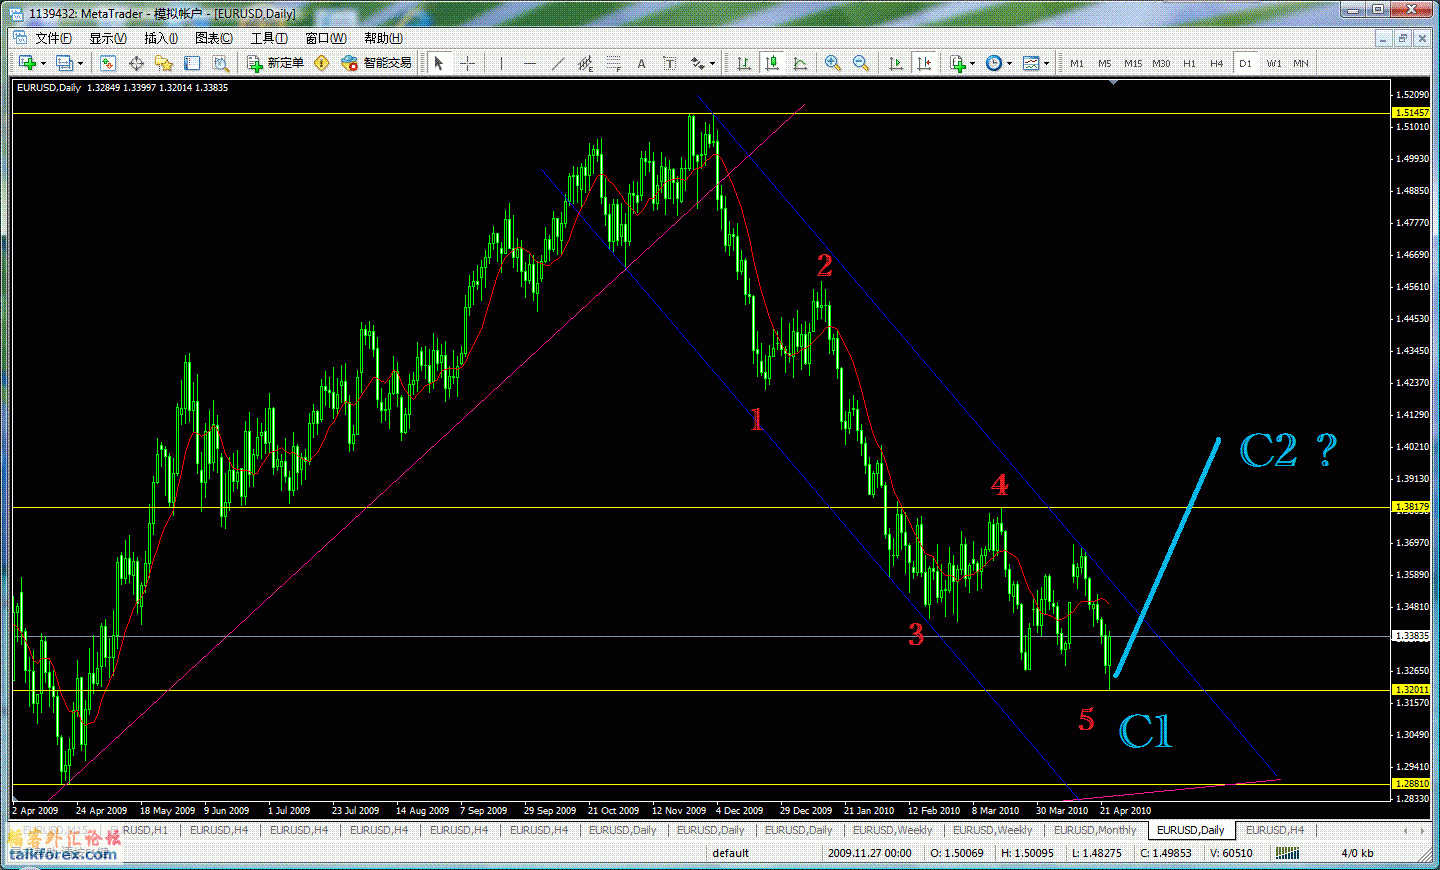Switch chart to line chart style
The height and width of the screenshot is (870, 1440).
coord(800,63)
